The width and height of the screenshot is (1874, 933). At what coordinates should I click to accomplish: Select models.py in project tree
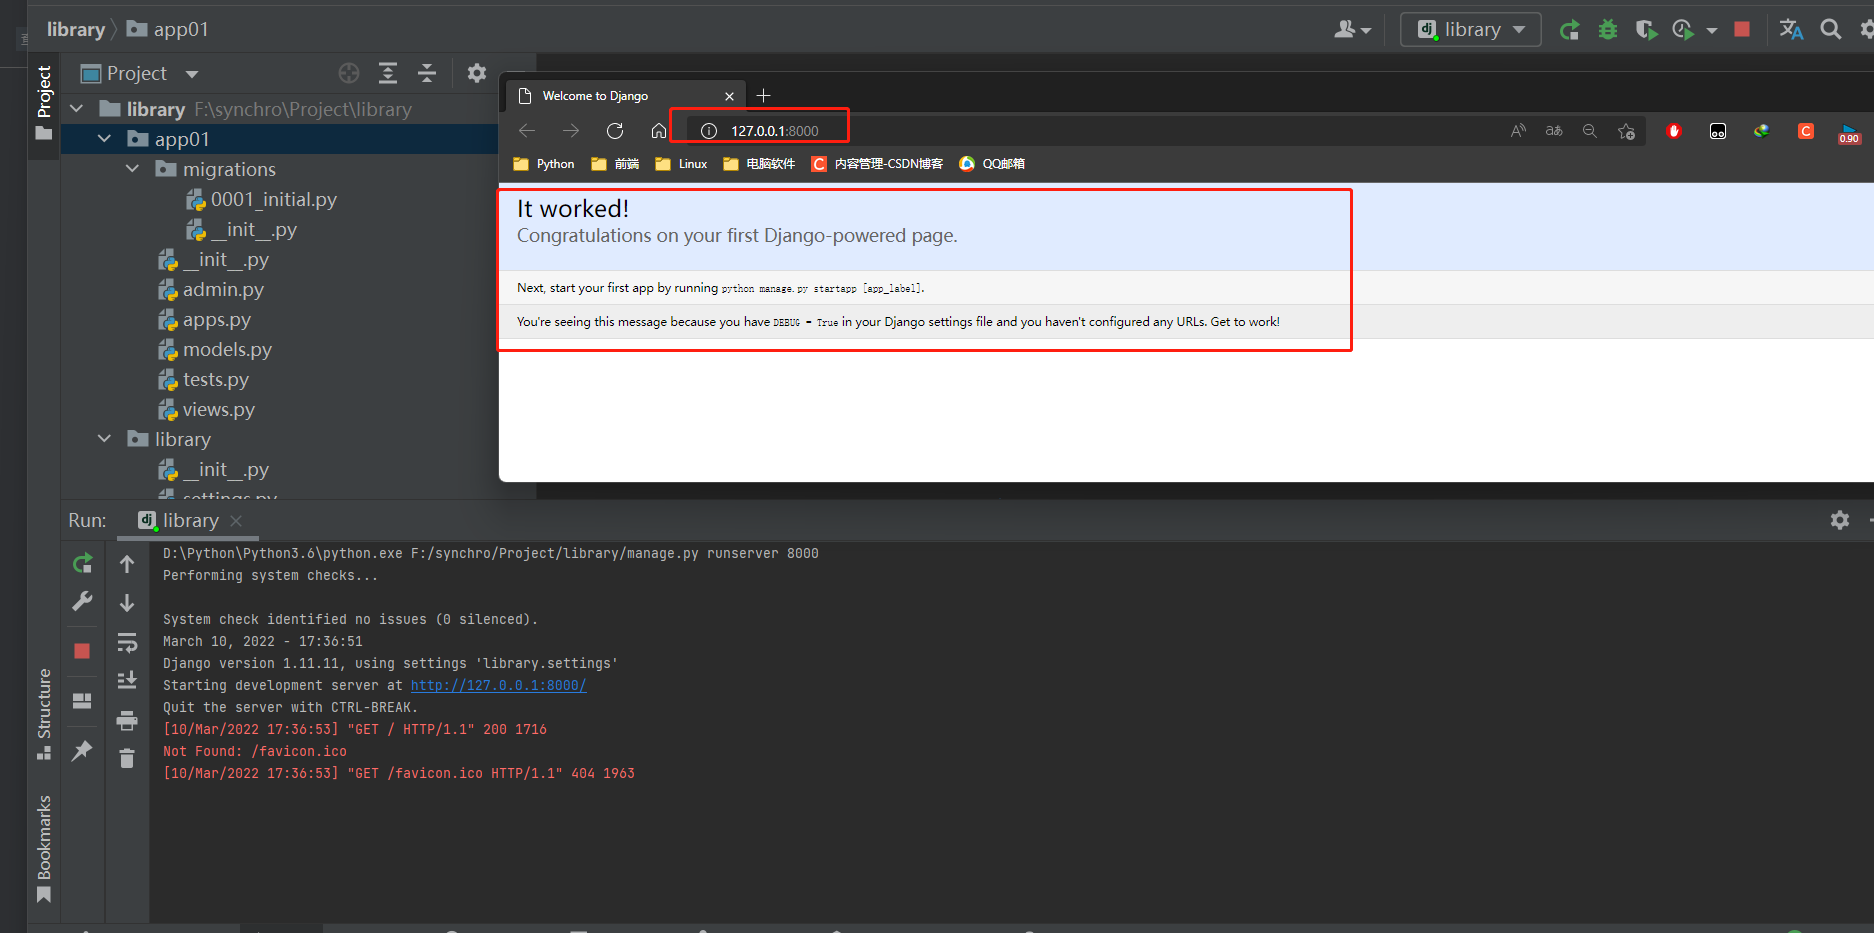(x=227, y=349)
